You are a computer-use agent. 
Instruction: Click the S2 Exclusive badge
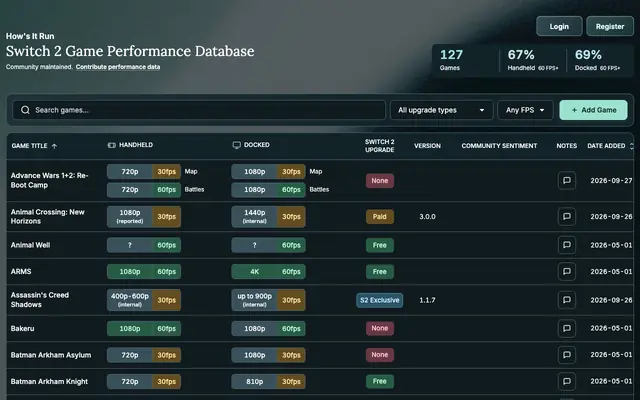pyautogui.click(x=380, y=300)
